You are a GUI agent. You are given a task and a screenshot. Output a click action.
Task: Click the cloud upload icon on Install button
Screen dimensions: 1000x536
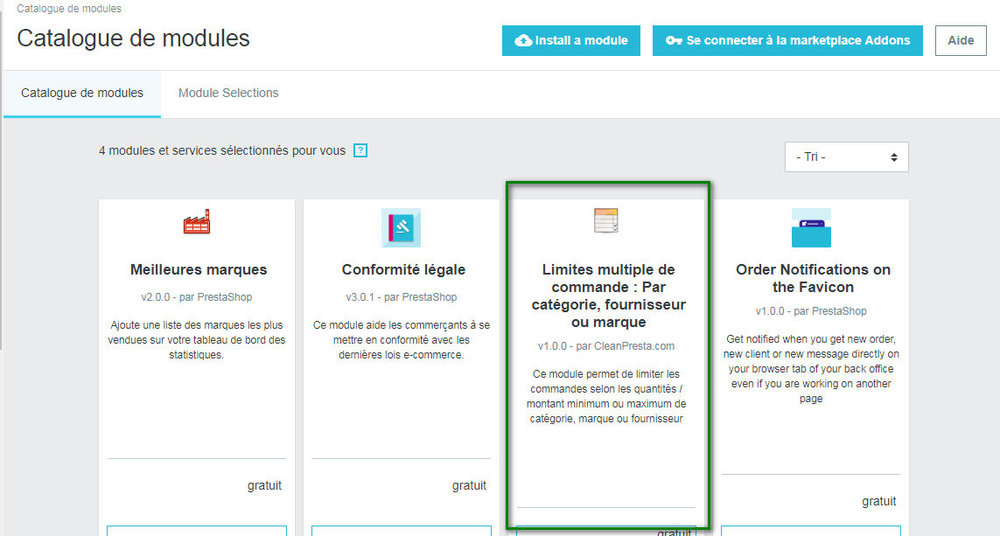pyautogui.click(x=523, y=40)
